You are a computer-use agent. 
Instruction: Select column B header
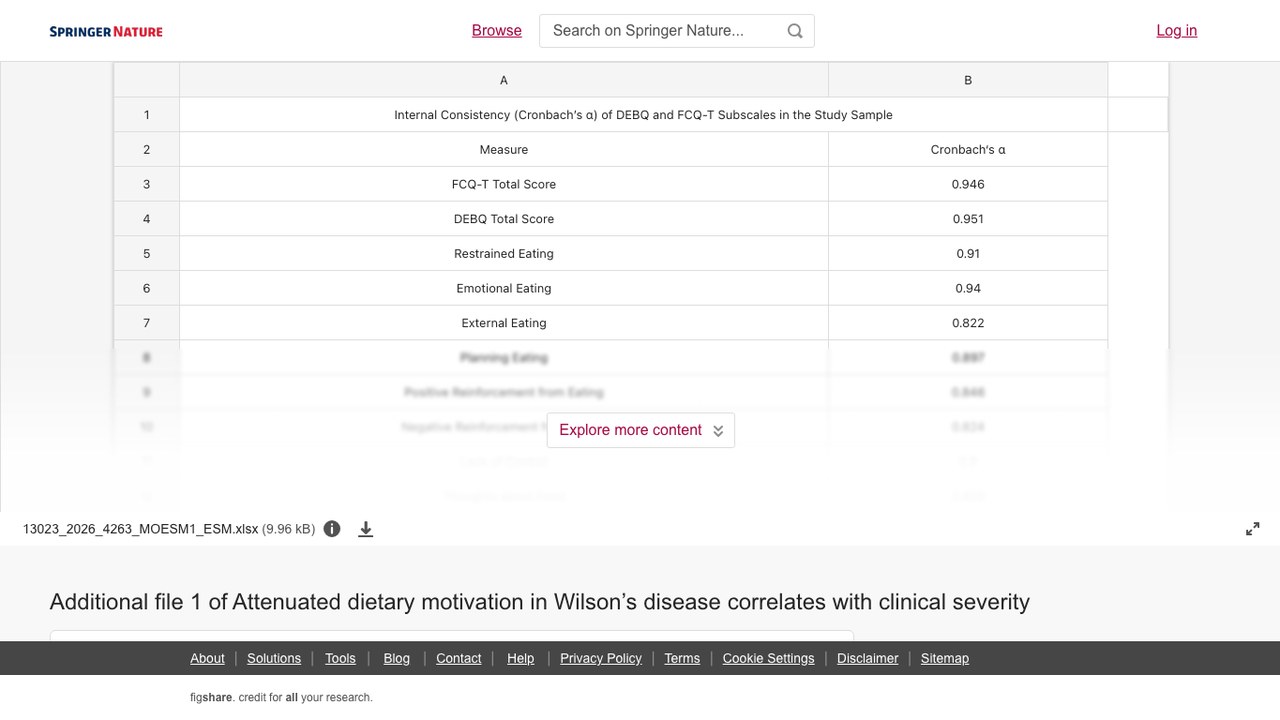[968, 80]
